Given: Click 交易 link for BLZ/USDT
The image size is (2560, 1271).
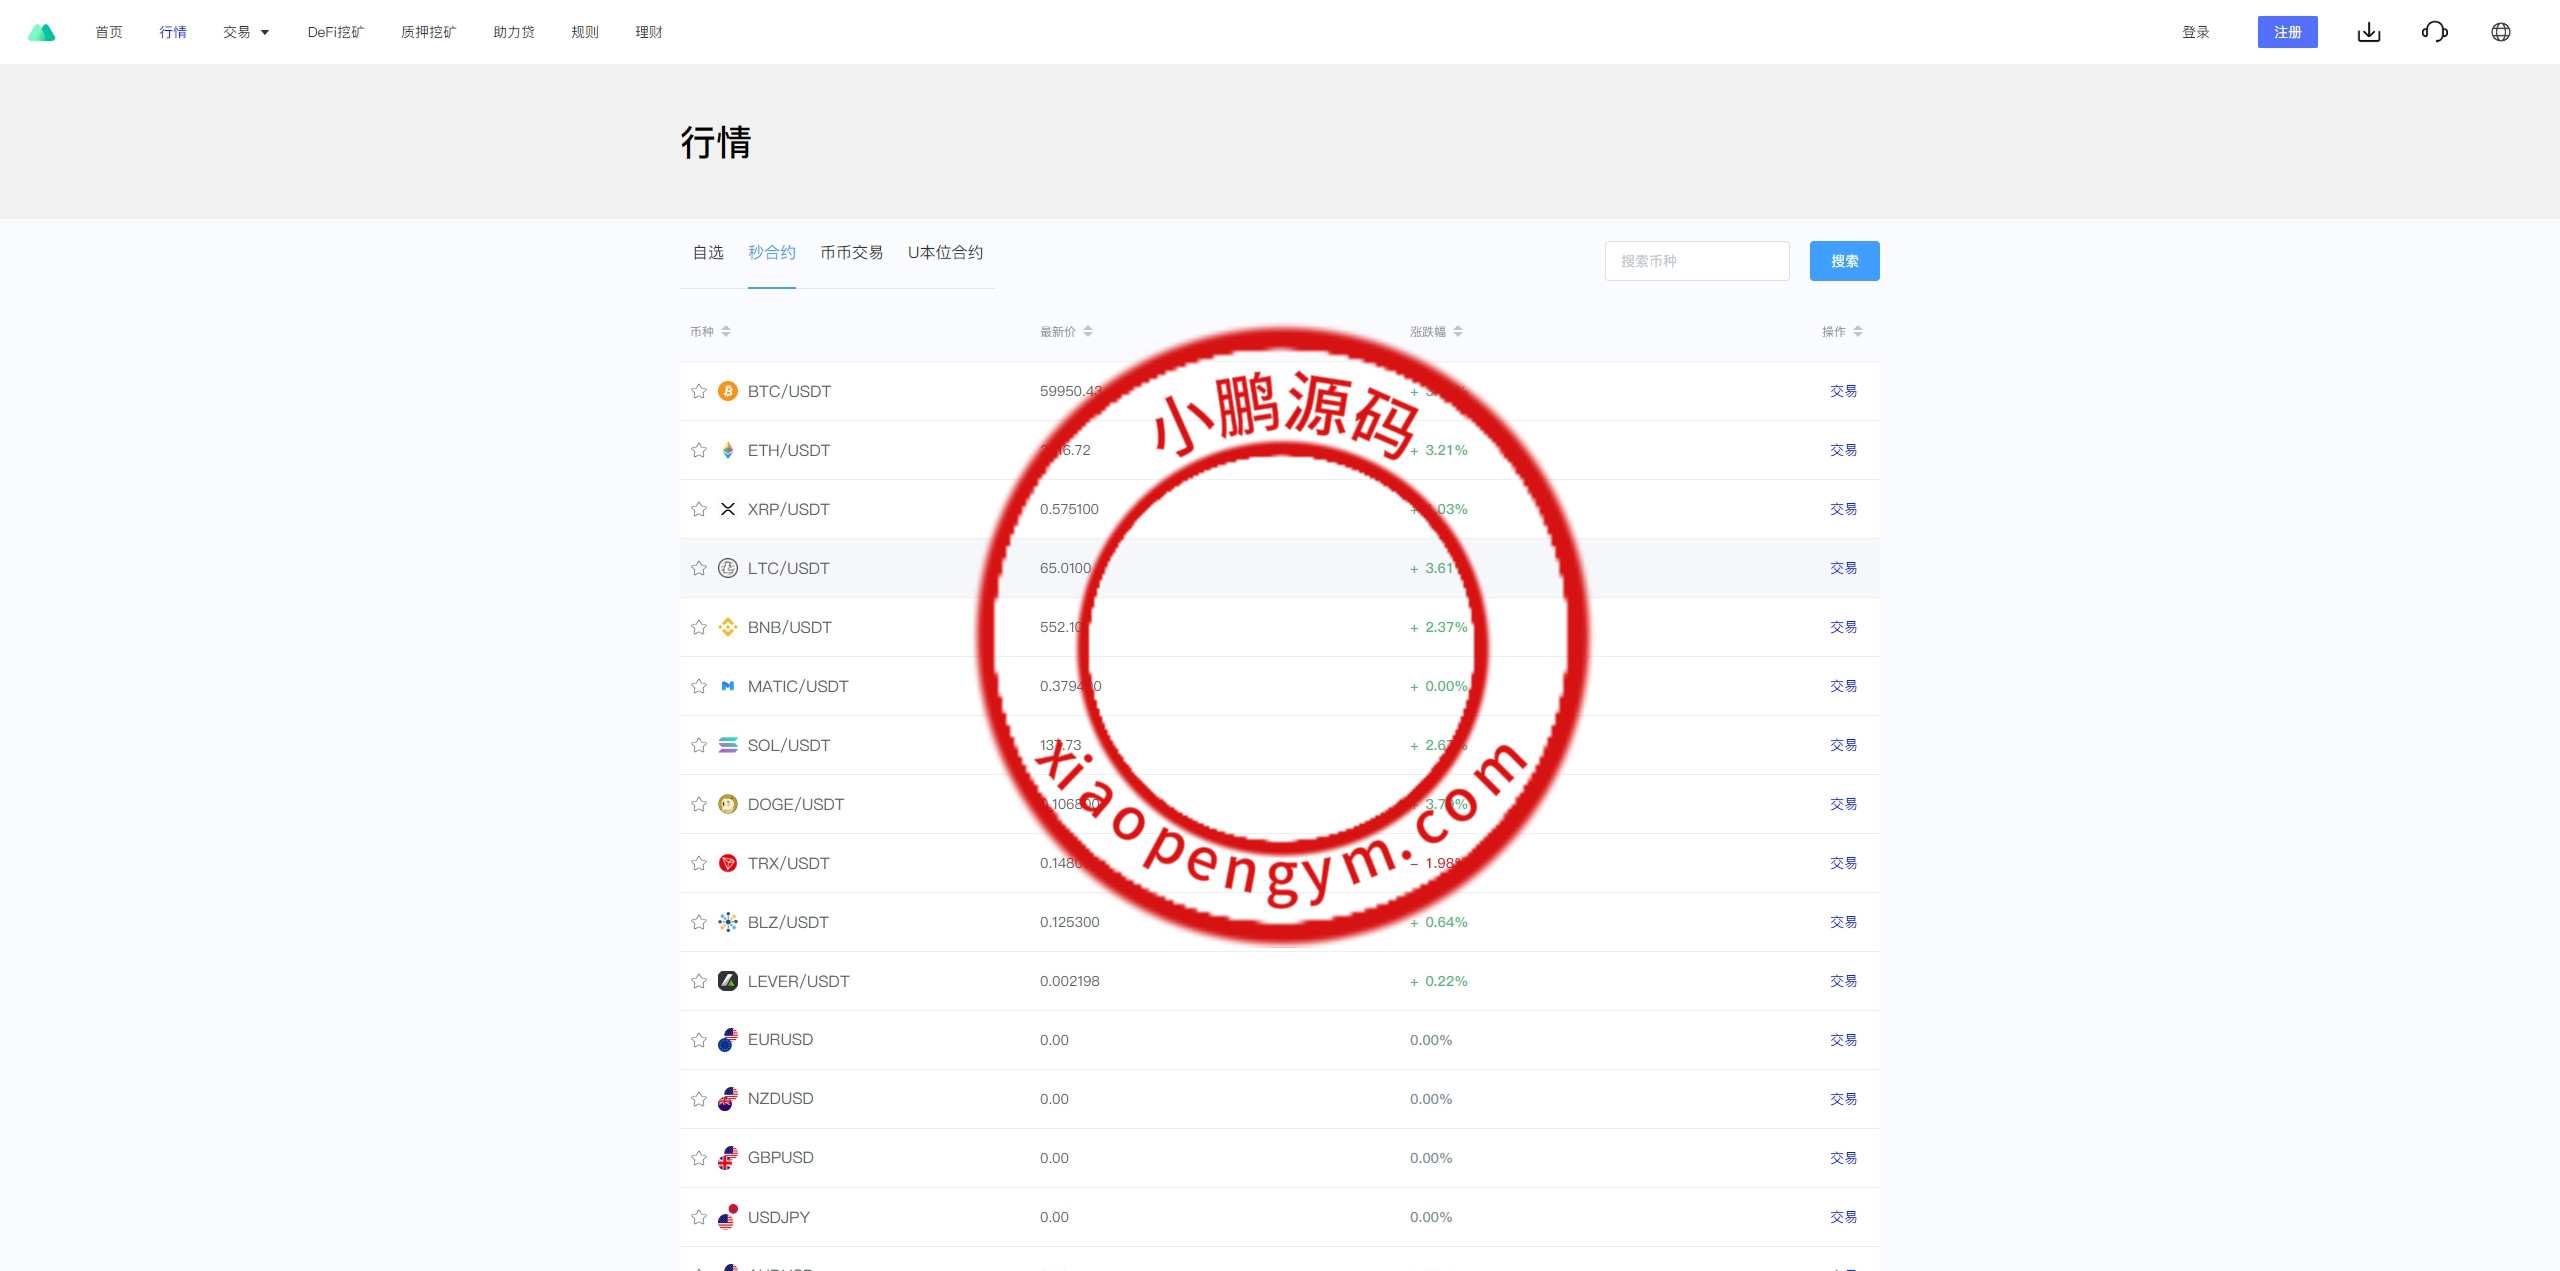Looking at the screenshot, I should pyautogui.click(x=1843, y=922).
